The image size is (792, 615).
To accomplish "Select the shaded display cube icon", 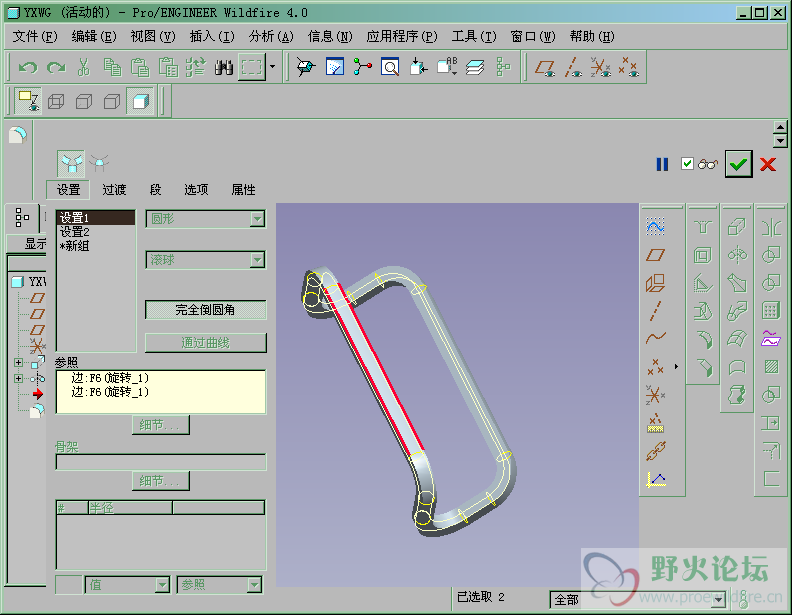I will tap(140, 101).
